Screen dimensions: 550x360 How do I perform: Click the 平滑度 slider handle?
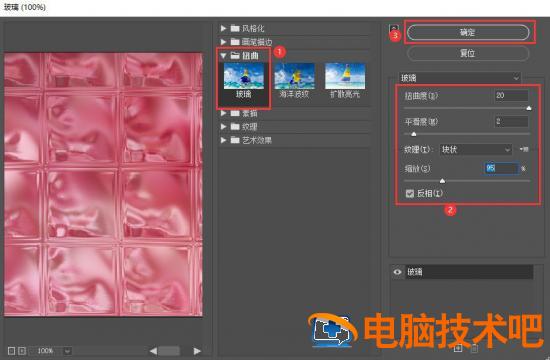pyautogui.click(x=414, y=134)
